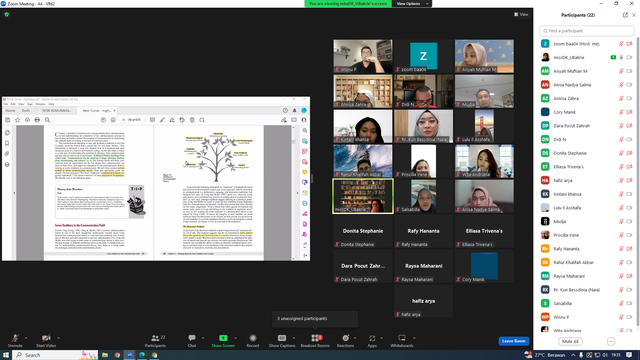Toggle microphone for Rafy Hananta
The width and height of the screenshot is (640, 360).
coord(621,249)
